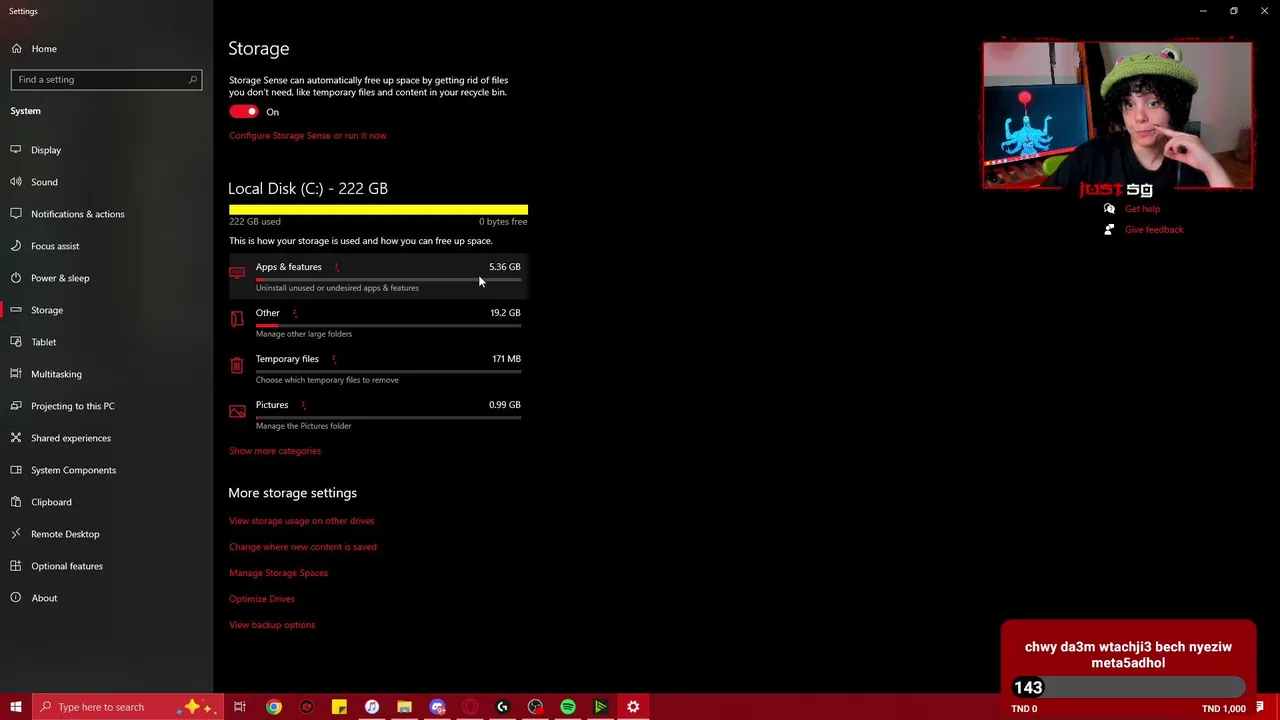Viewport: 1280px width, 720px height.
Task: Click the Tablet icon in the sidebar
Action: pyautogui.click(x=16, y=342)
